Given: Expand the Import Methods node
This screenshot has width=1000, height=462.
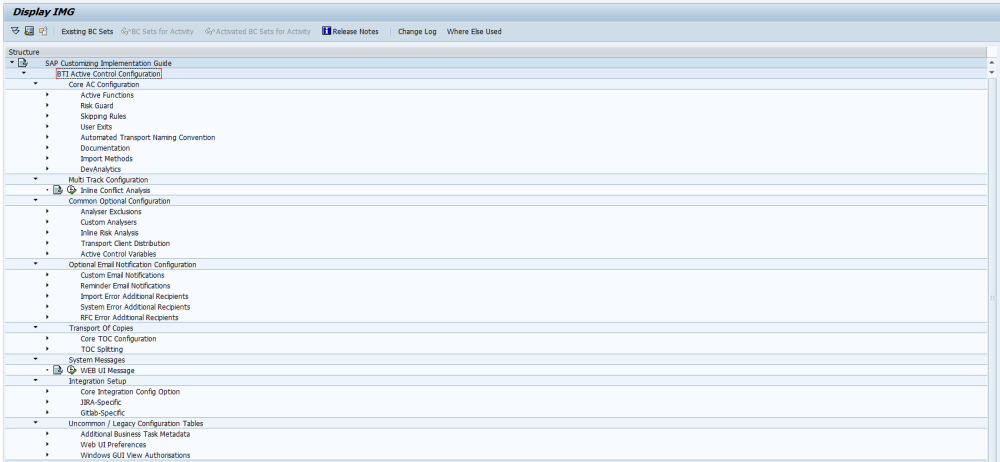Looking at the screenshot, I should click(48, 158).
